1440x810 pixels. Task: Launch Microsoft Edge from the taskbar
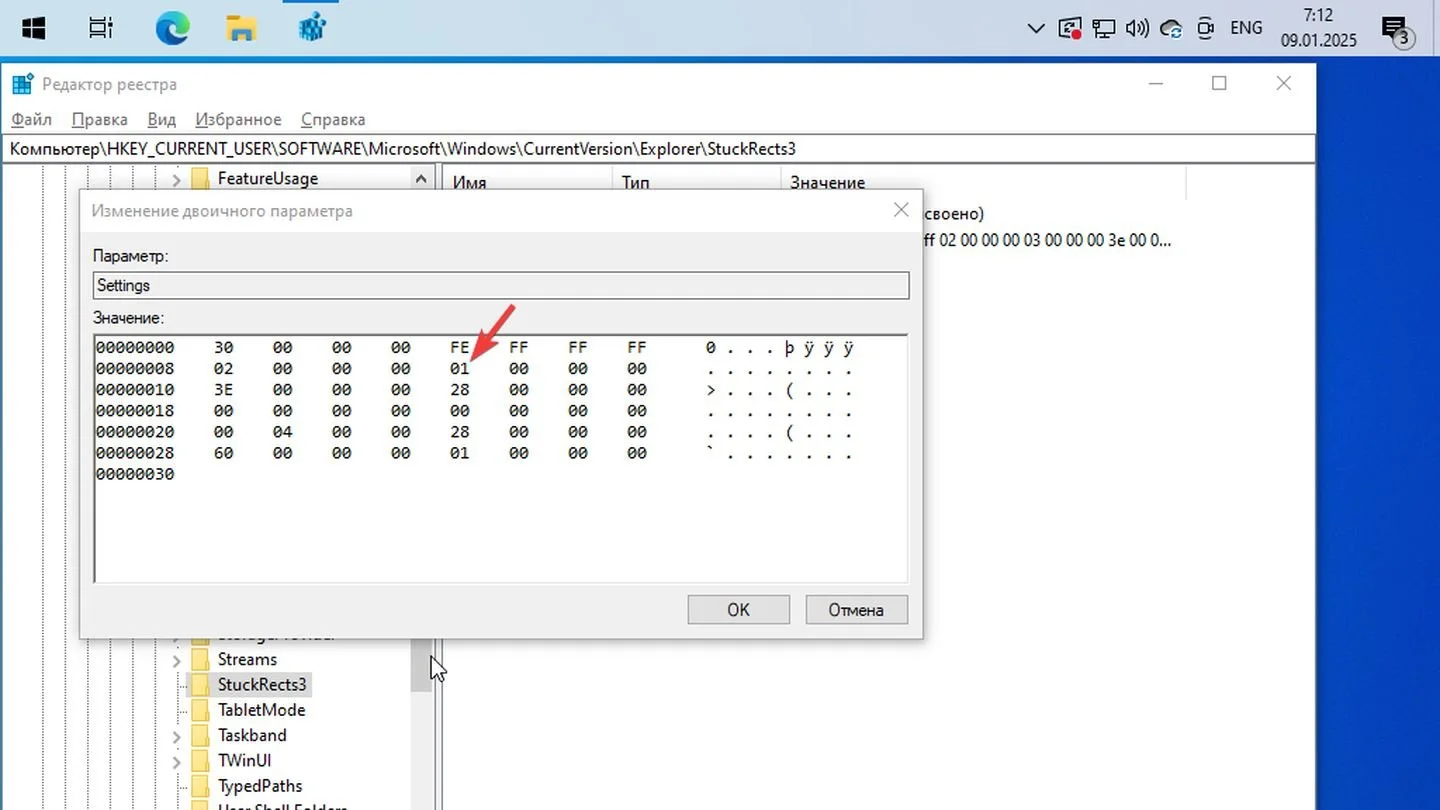(172, 28)
